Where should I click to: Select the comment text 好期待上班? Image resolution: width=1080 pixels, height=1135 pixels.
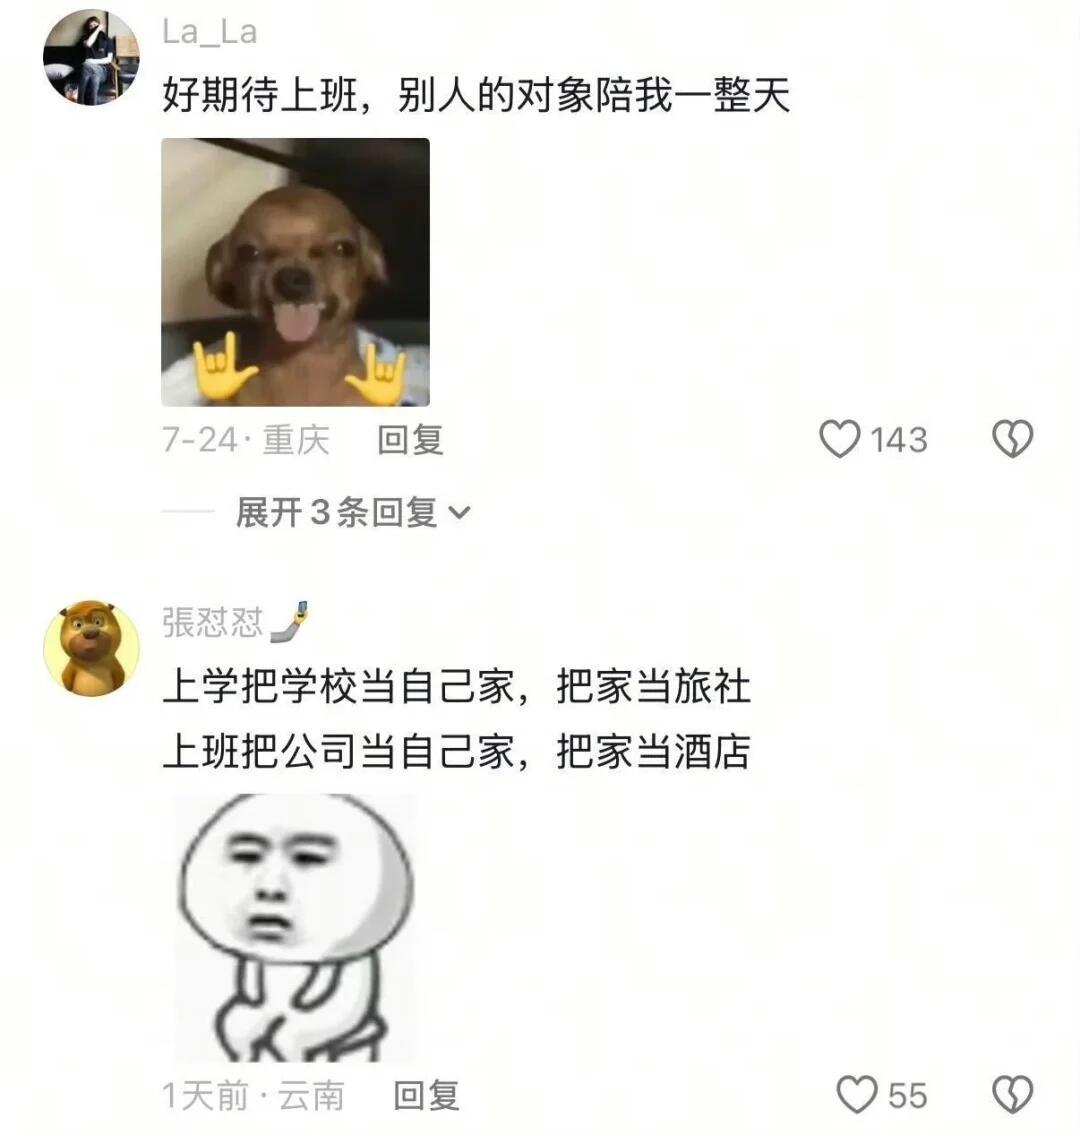(x=260, y=96)
